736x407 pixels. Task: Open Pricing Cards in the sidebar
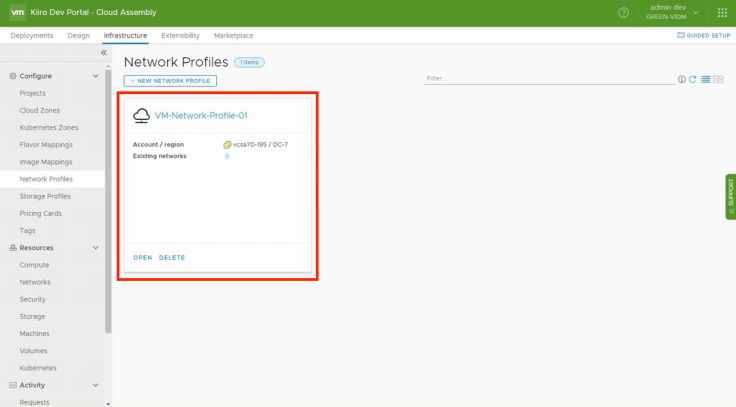point(41,214)
